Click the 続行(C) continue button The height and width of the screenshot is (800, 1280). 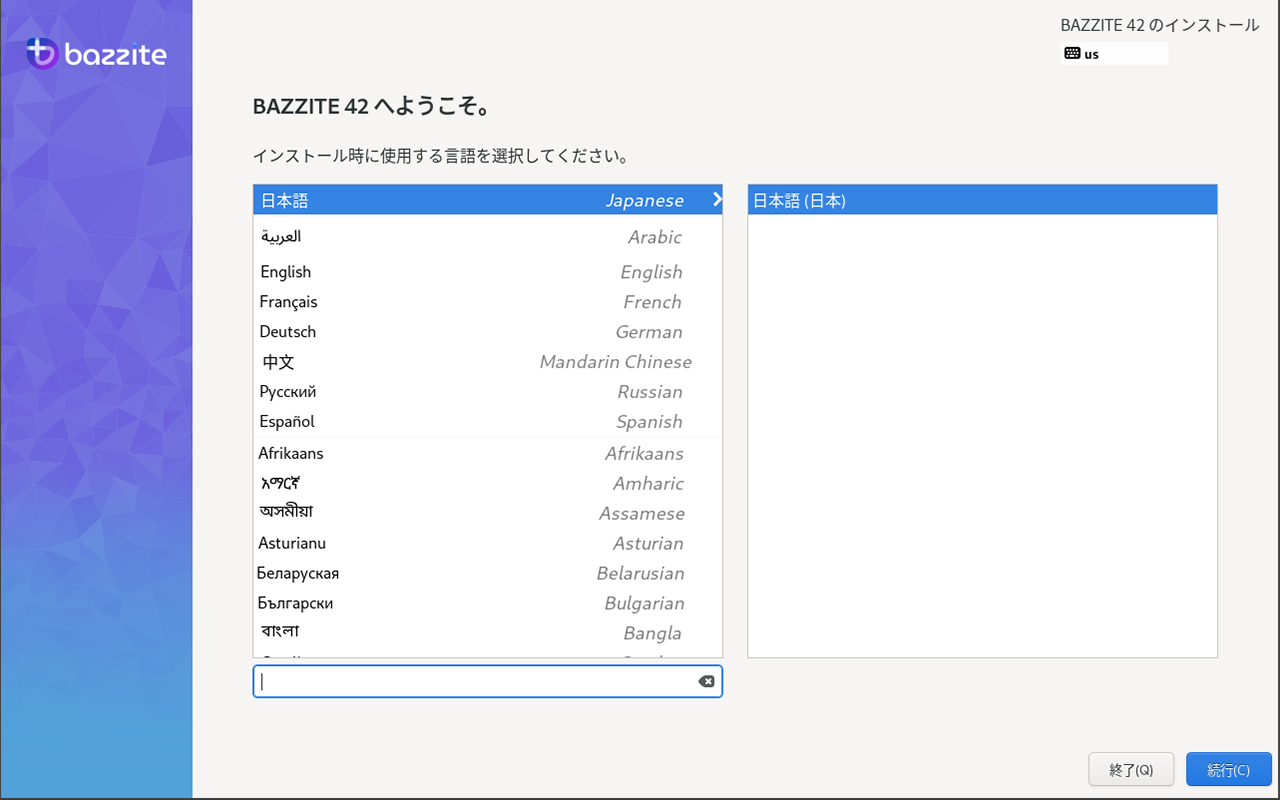[1229, 769]
